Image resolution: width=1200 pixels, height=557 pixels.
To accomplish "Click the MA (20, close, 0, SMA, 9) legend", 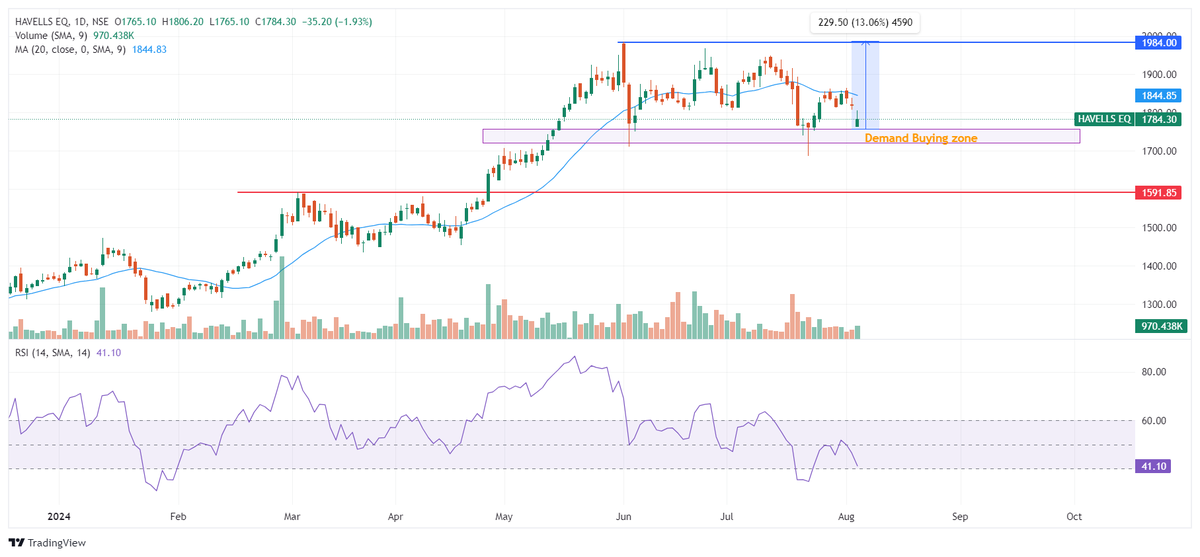I will [73, 49].
